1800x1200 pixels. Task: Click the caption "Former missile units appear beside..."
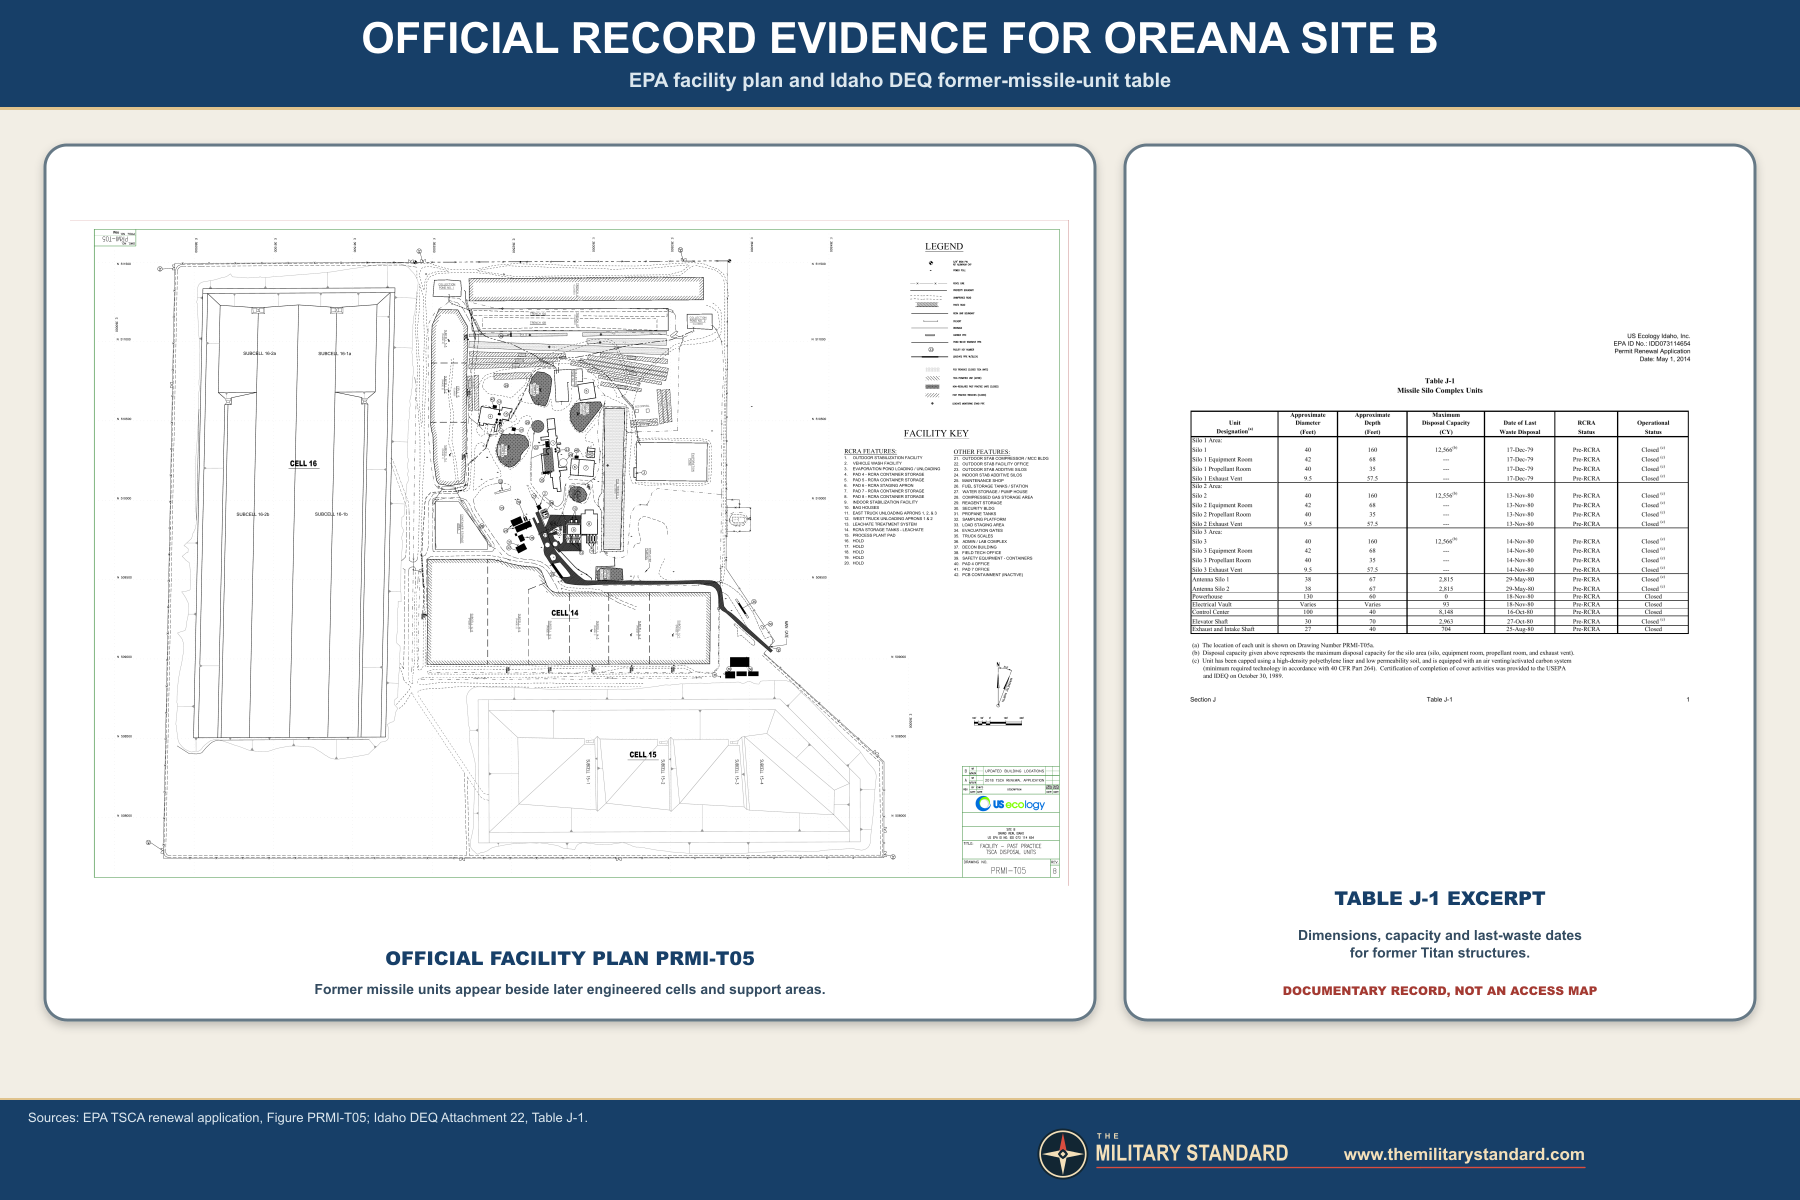tap(570, 989)
